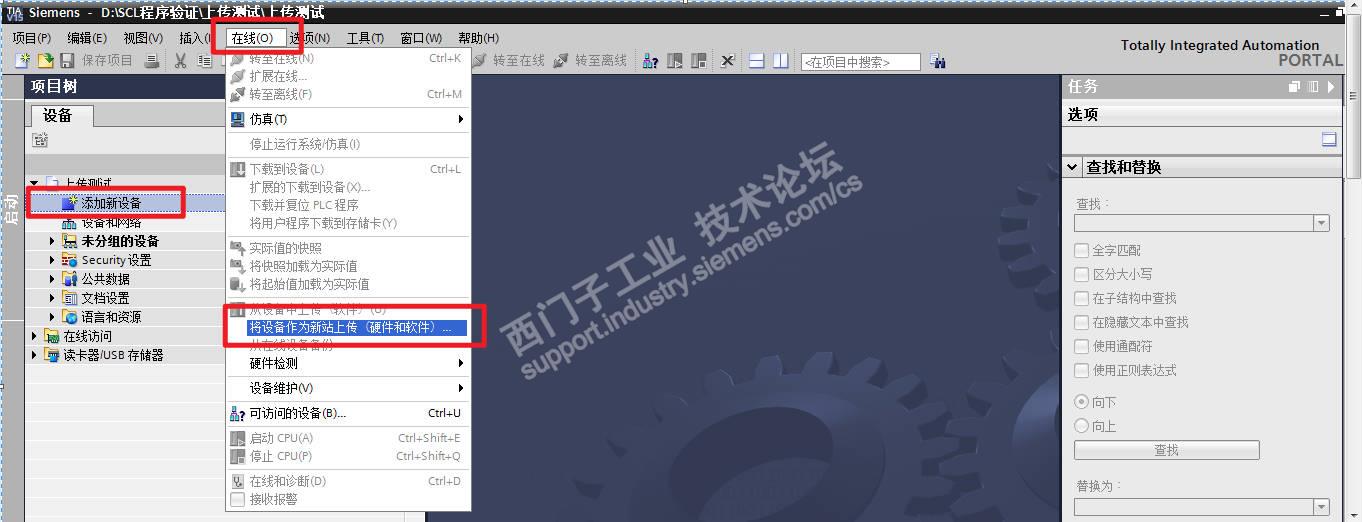Click the 选项 panel header
This screenshot has height=522, width=1362.
(1201, 115)
